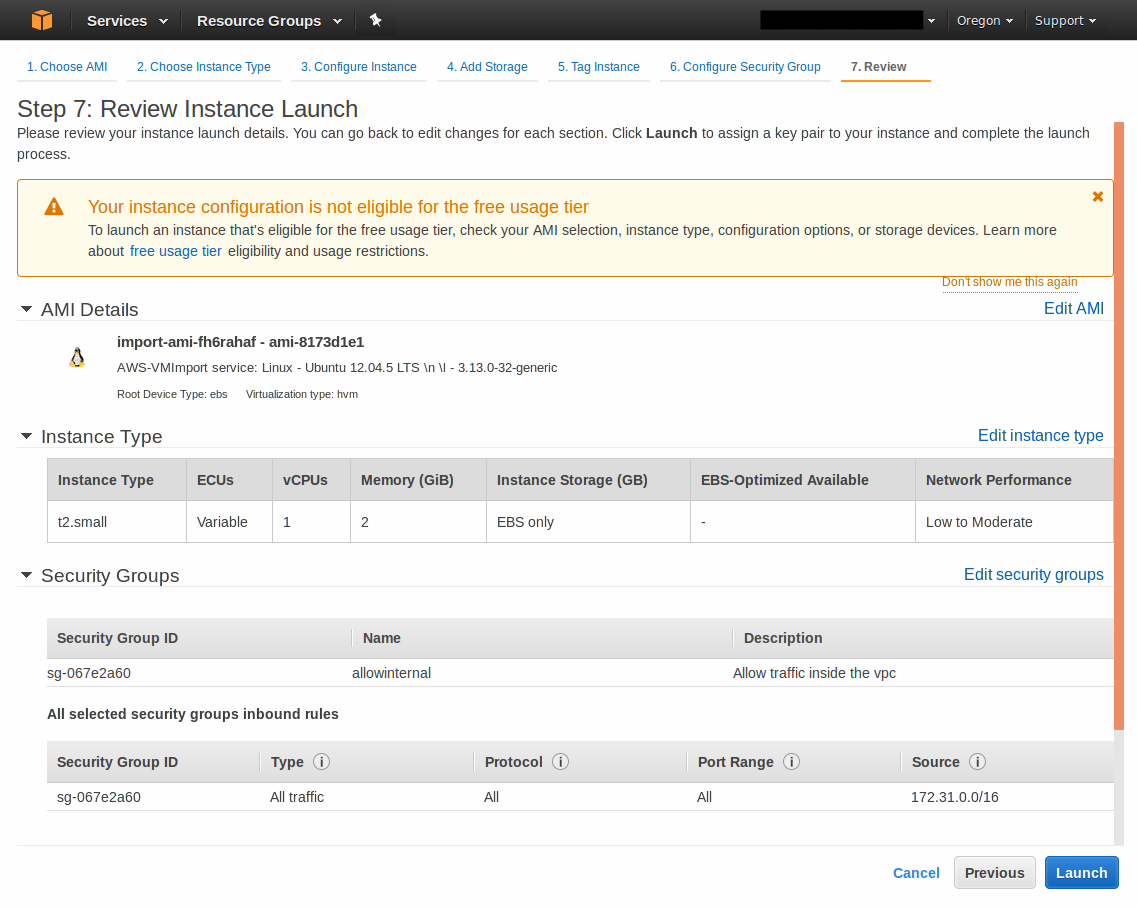Go to the 4. Add Storage tab

coord(487,67)
